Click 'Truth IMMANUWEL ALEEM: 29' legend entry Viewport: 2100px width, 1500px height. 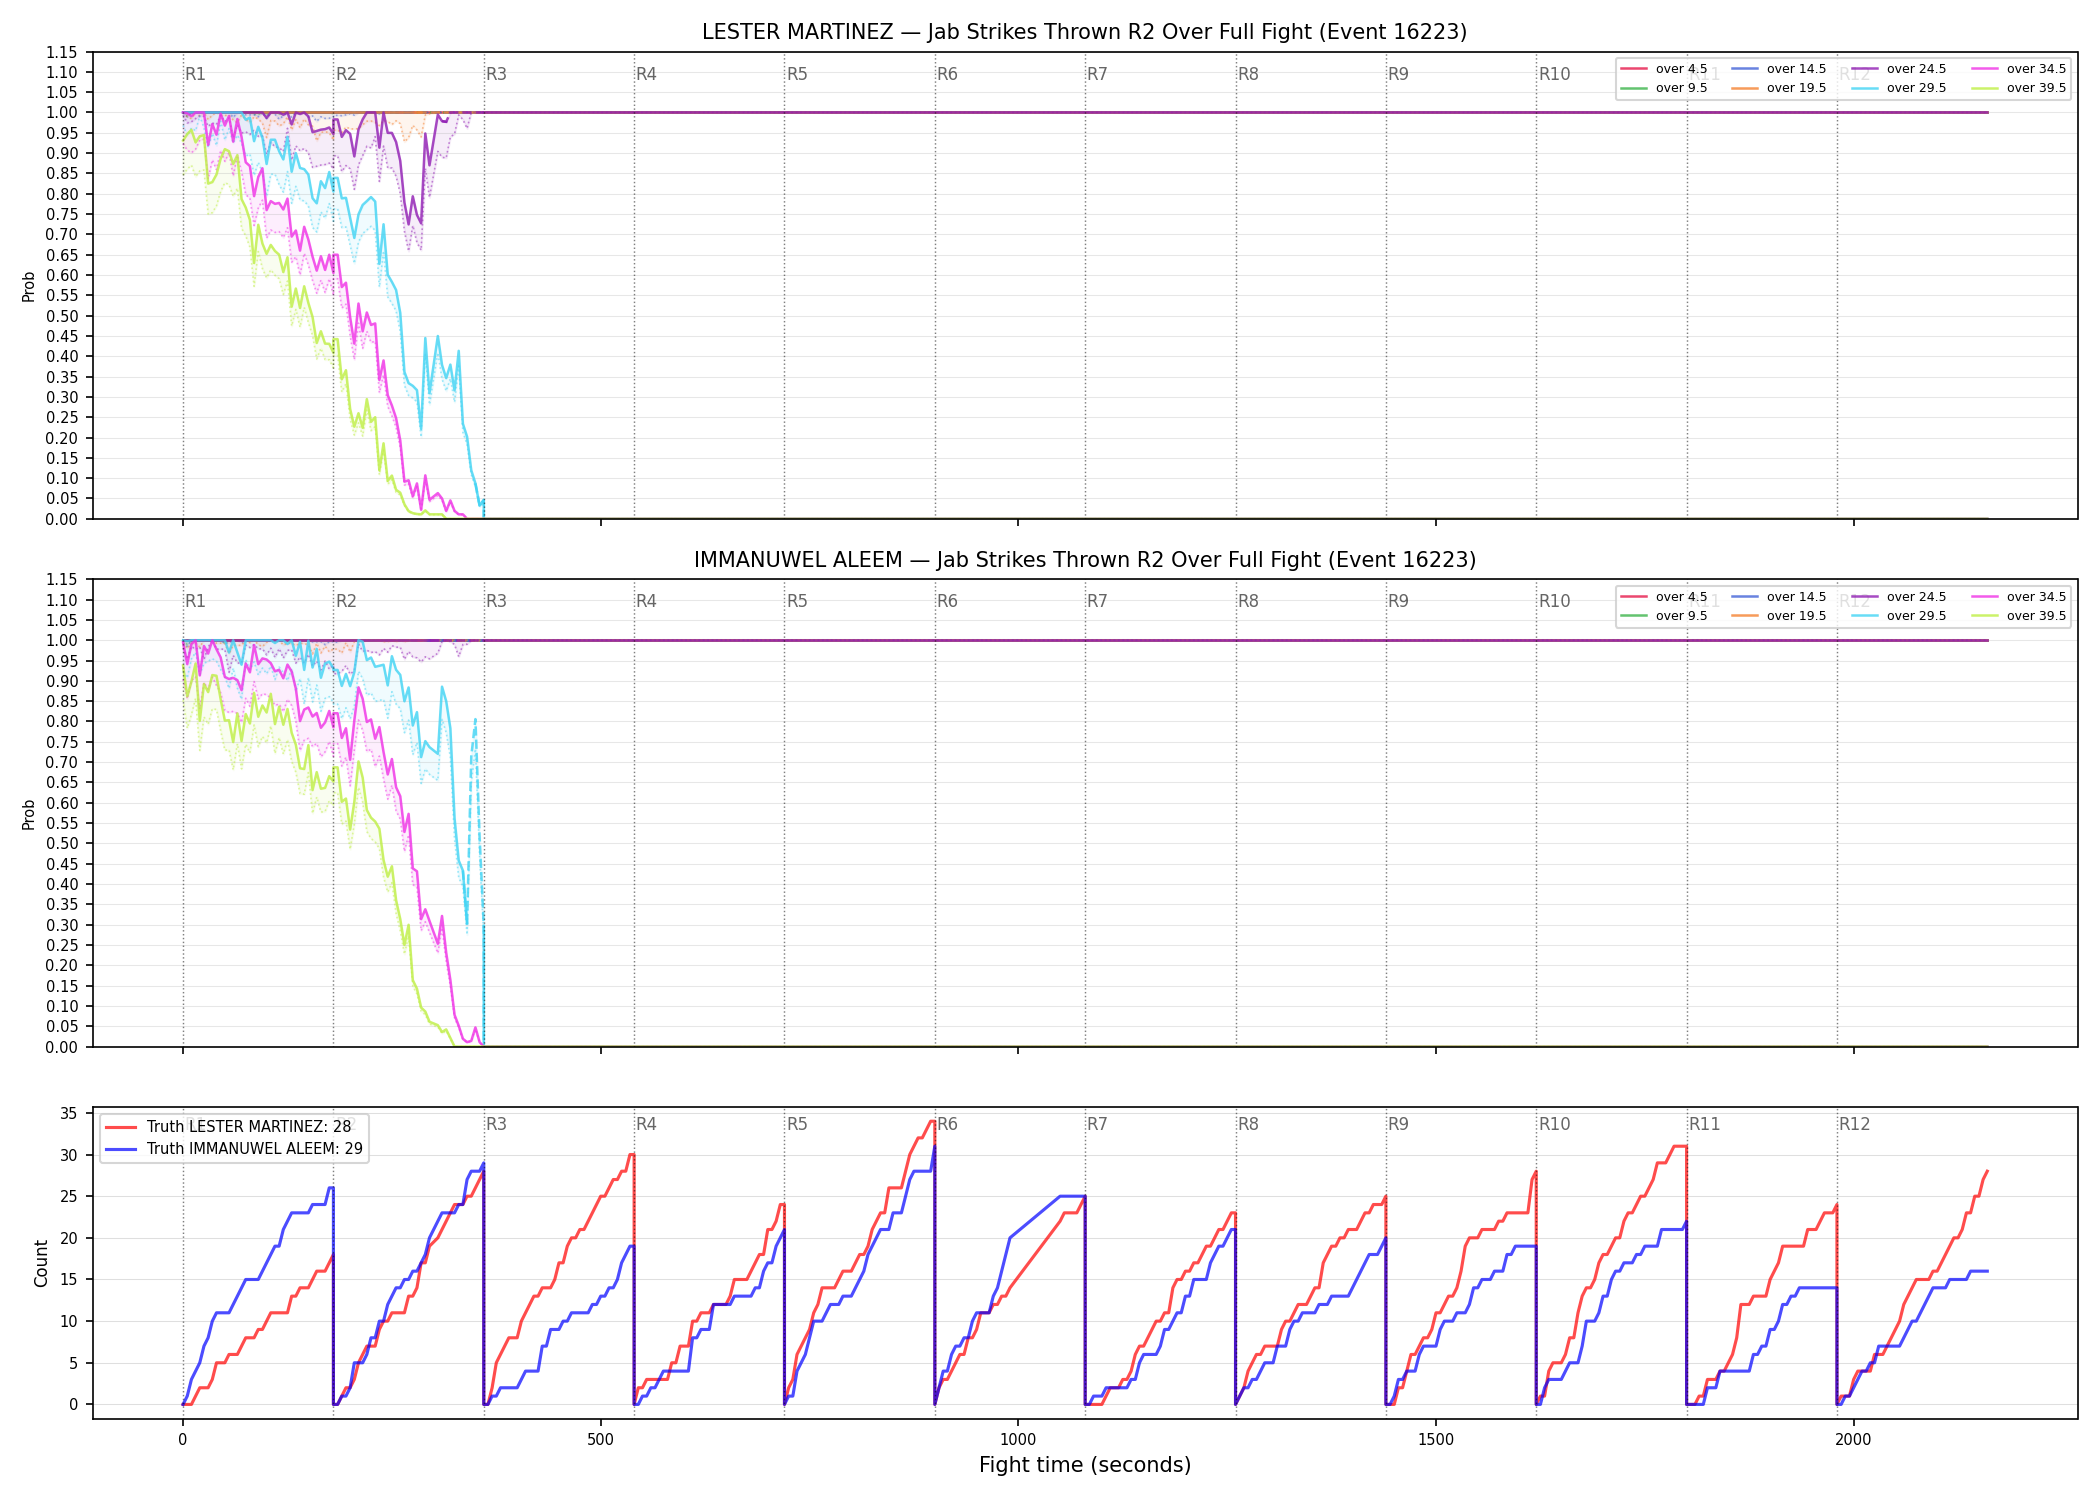(234, 1149)
